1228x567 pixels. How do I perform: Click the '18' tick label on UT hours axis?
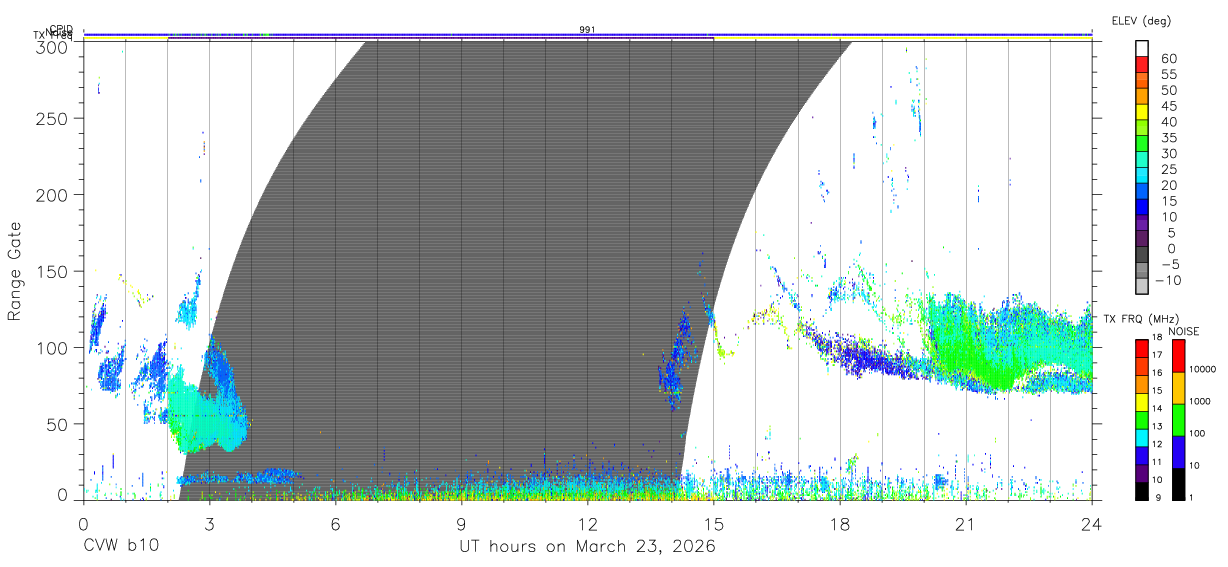tap(839, 523)
